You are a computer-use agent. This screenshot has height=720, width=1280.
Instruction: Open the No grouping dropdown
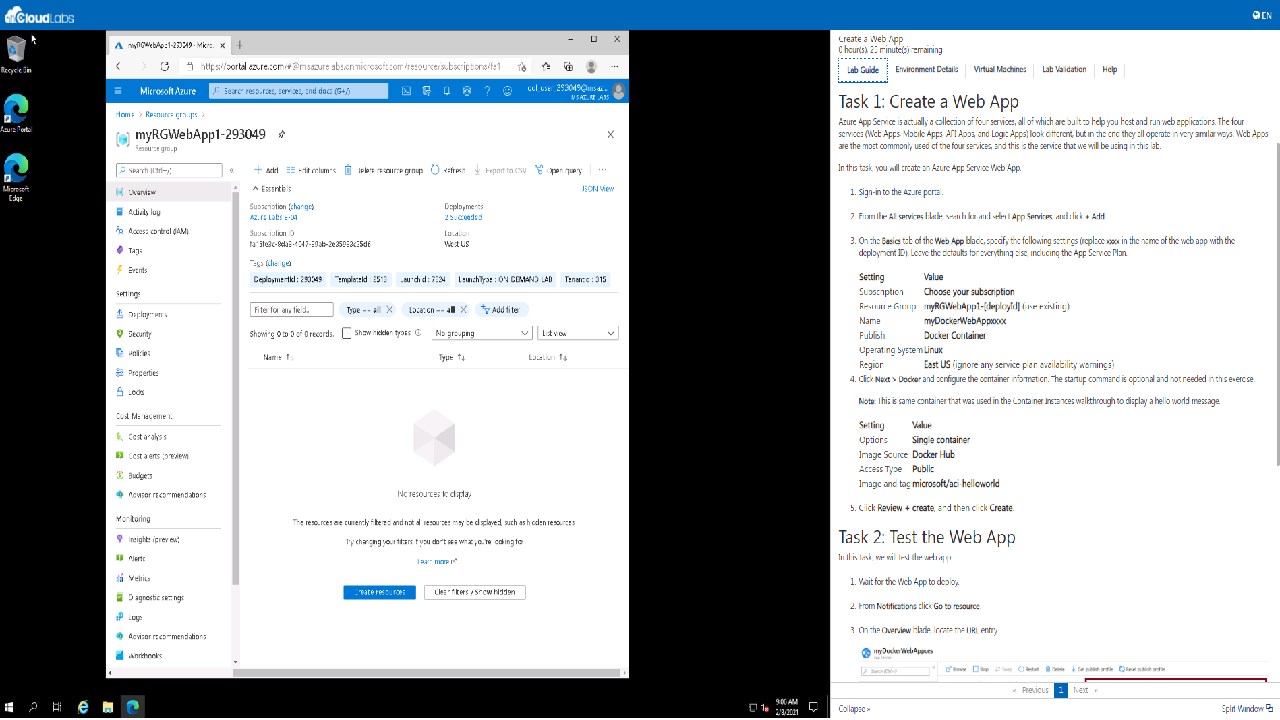[x=481, y=333]
